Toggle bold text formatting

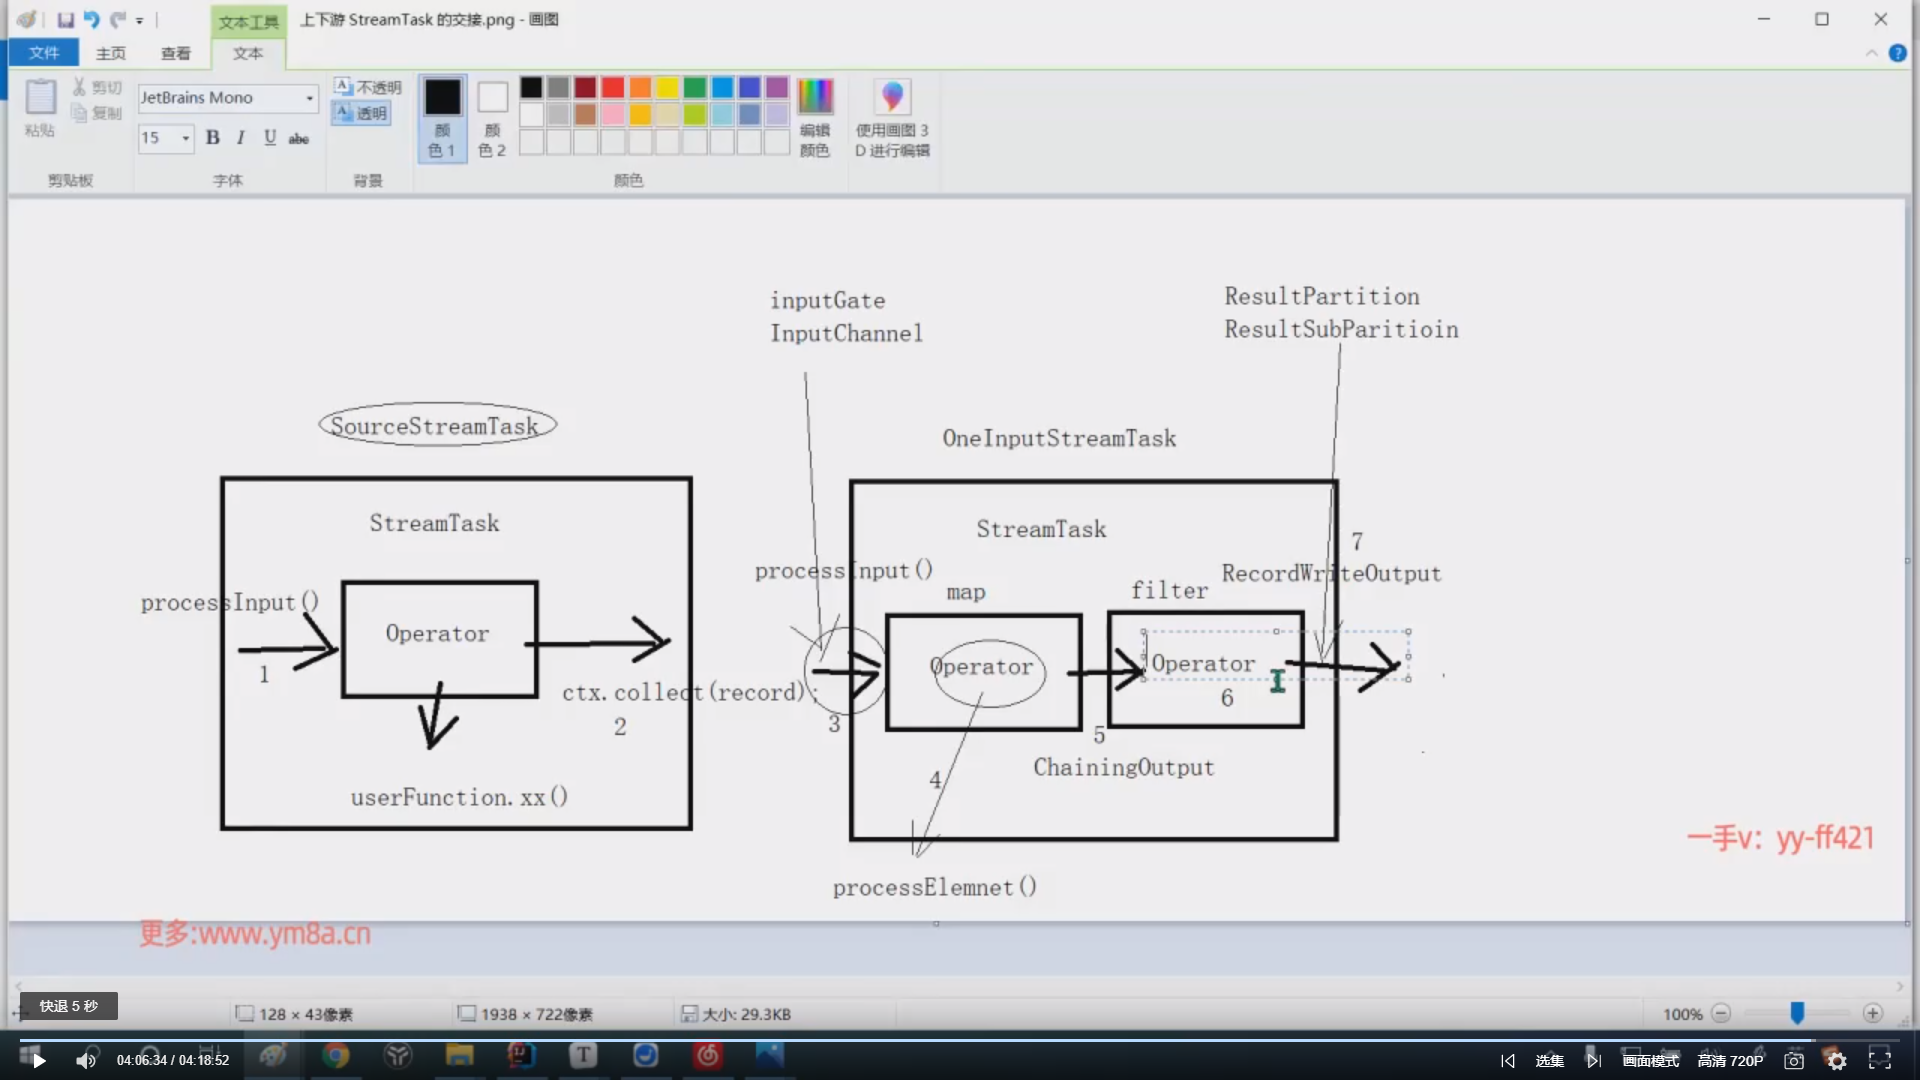[212, 138]
